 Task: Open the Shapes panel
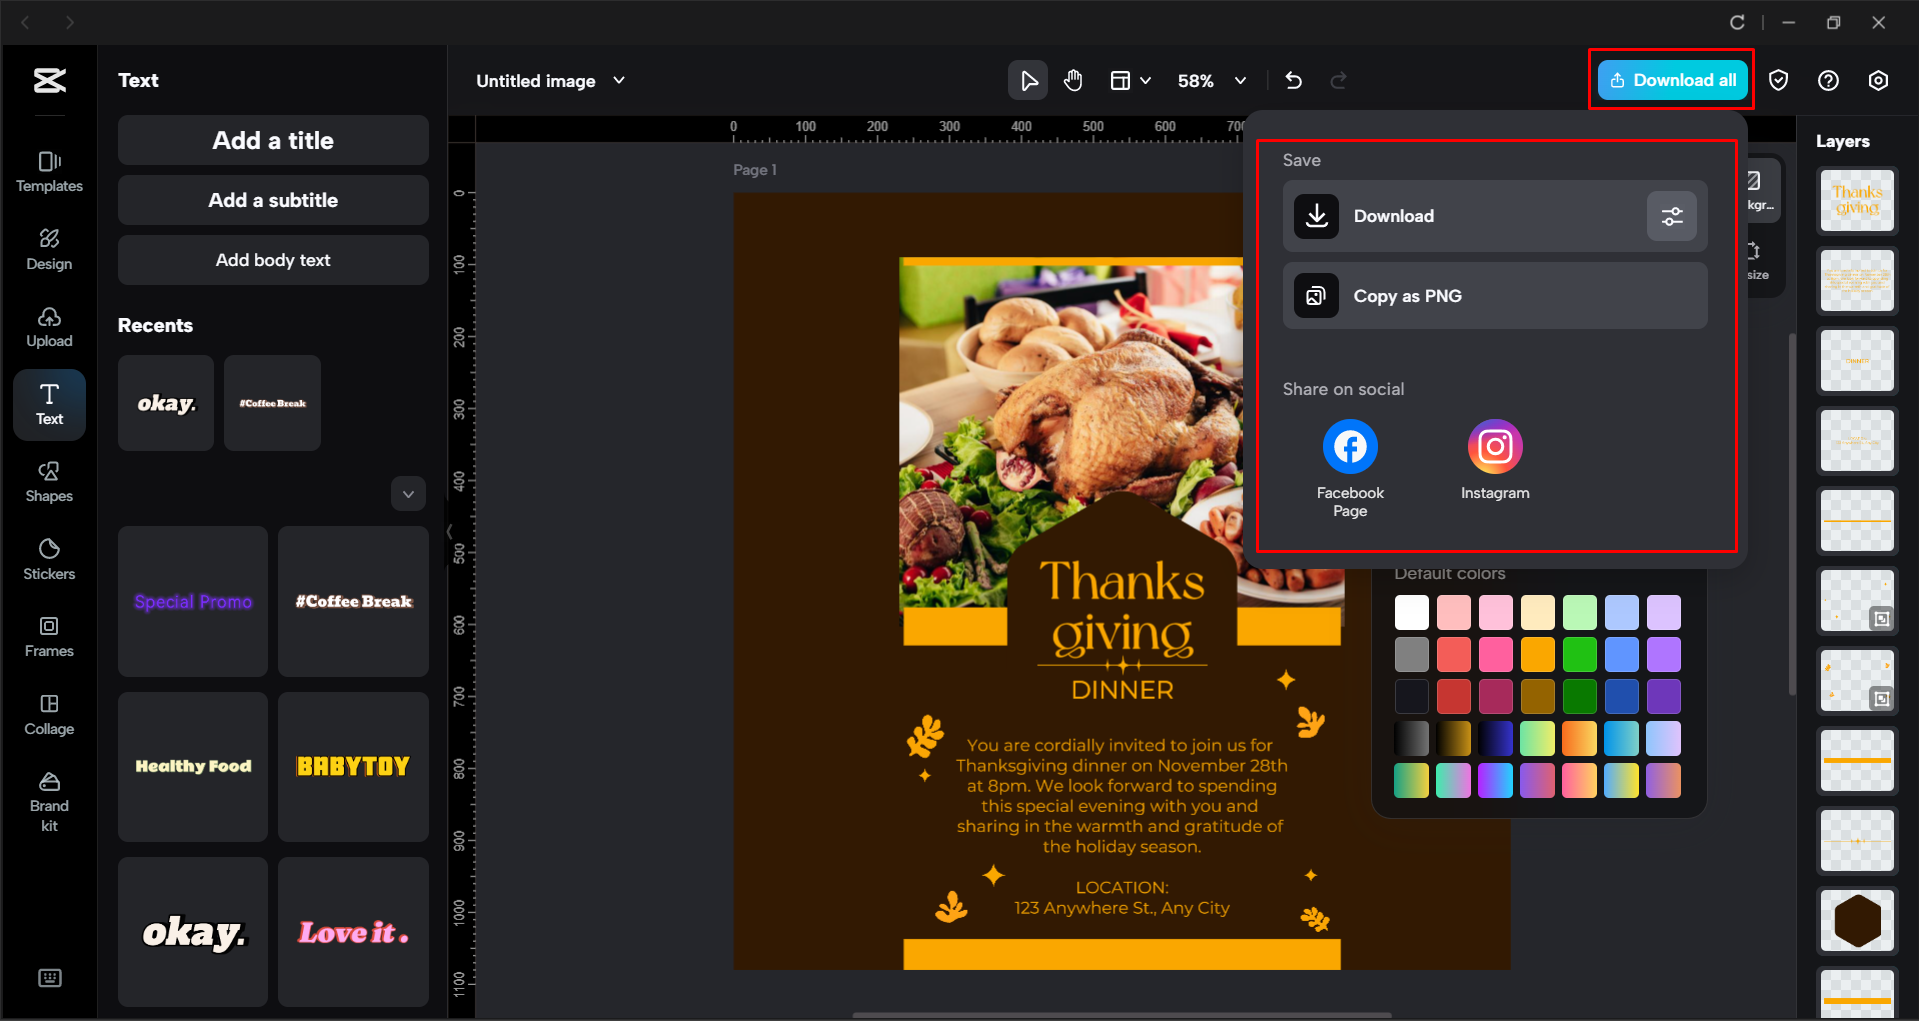49,482
